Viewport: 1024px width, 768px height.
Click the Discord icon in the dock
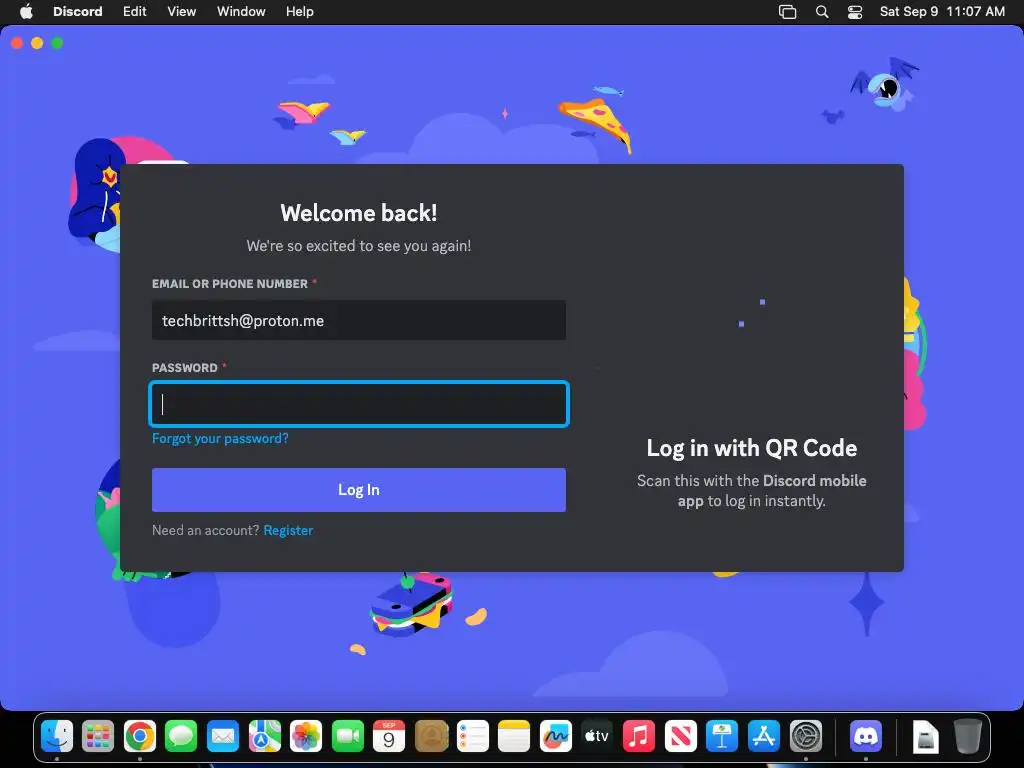(x=866, y=736)
